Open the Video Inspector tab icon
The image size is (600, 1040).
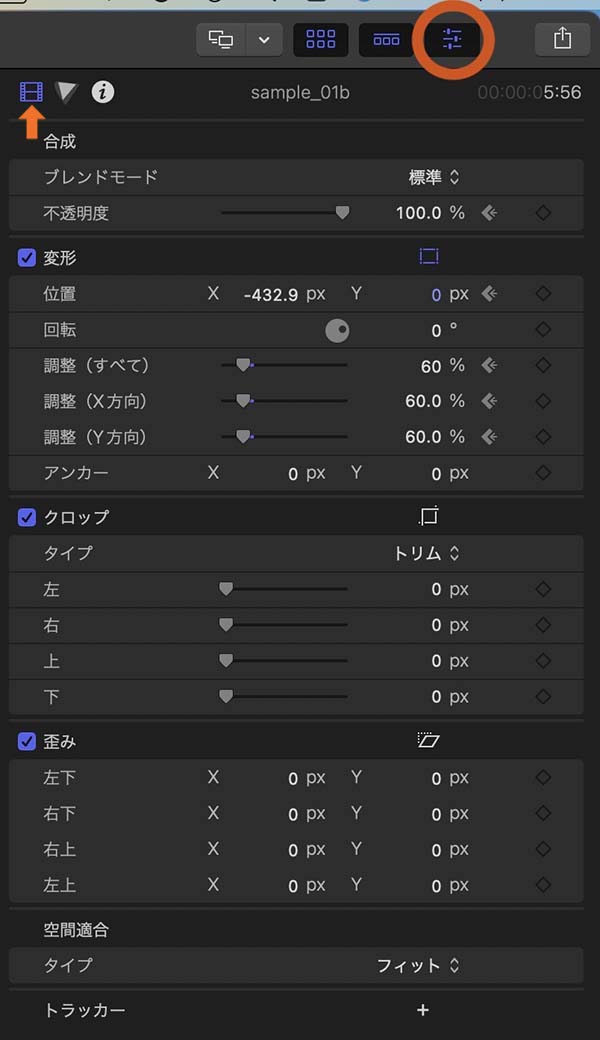click(x=31, y=92)
